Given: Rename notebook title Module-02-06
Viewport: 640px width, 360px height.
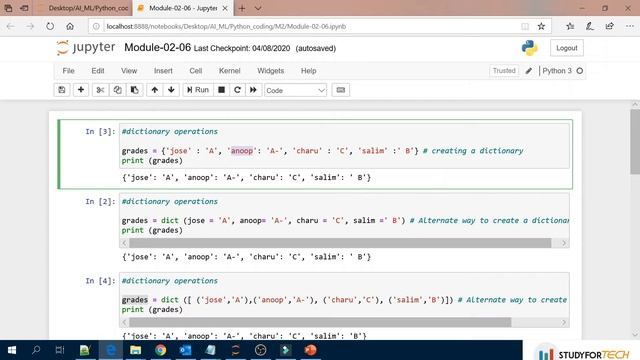Looking at the screenshot, I should [158, 47].
